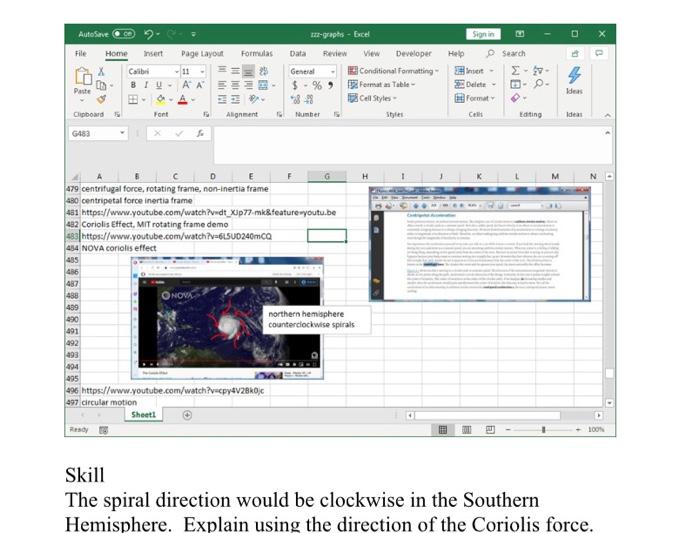The height and width of the screenshot is (533, 700).
Task: Click Merge & Center icon
Action: click(x=263, y=85)
